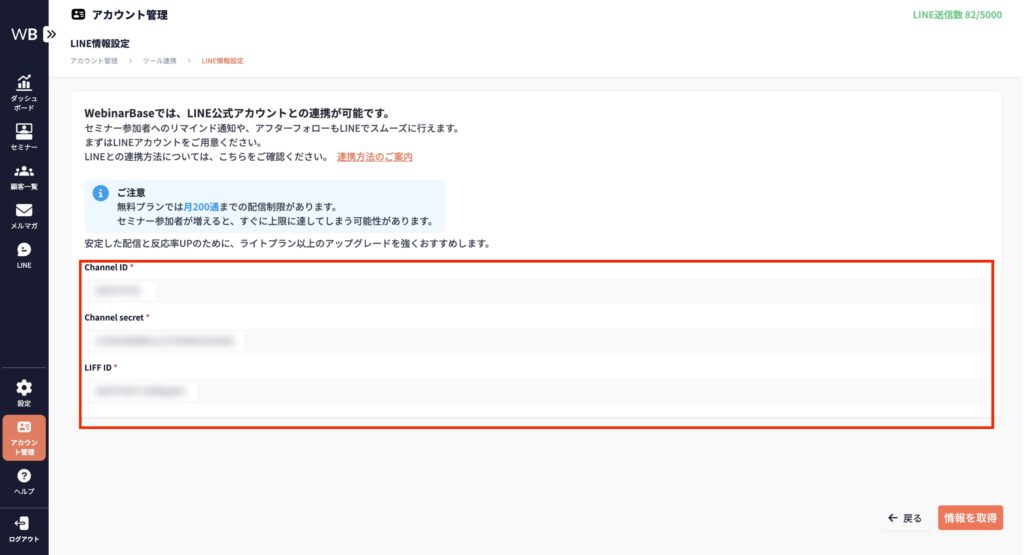The width and height of the screenshot is (1024, 555).
Task: Open the Dashboard (ダッシュボード) sidebar icon
Action: [24, 84]
